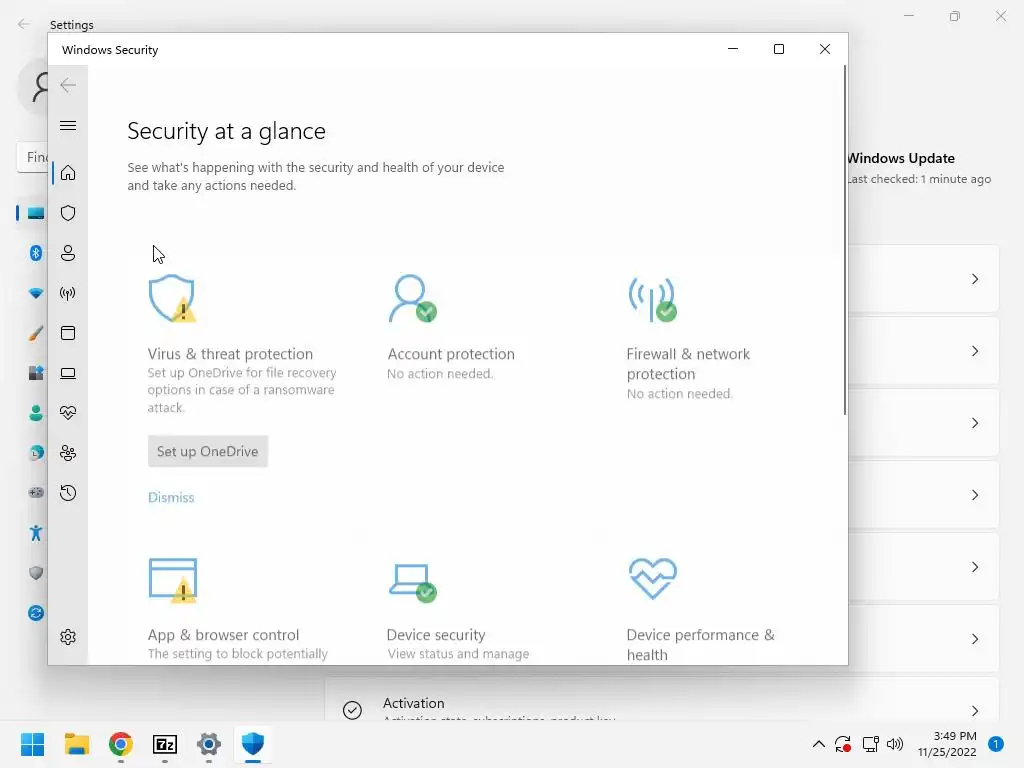Image resolution: width=1024 pixels, height=768 pixels.
Task: Open the notification count badge
Action: coord(996,744)
